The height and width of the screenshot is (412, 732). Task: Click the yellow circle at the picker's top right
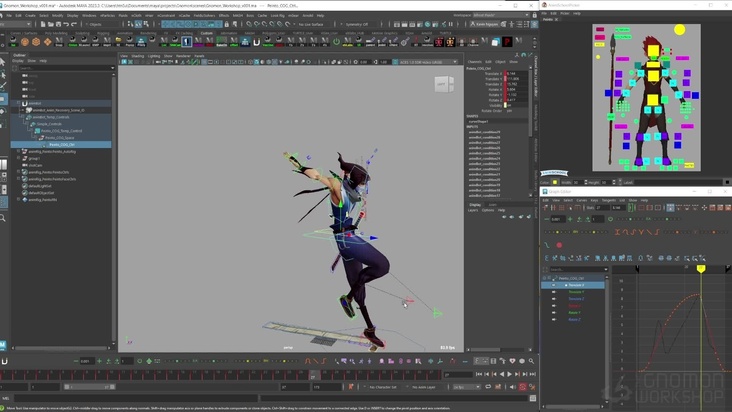coord(679,30)
